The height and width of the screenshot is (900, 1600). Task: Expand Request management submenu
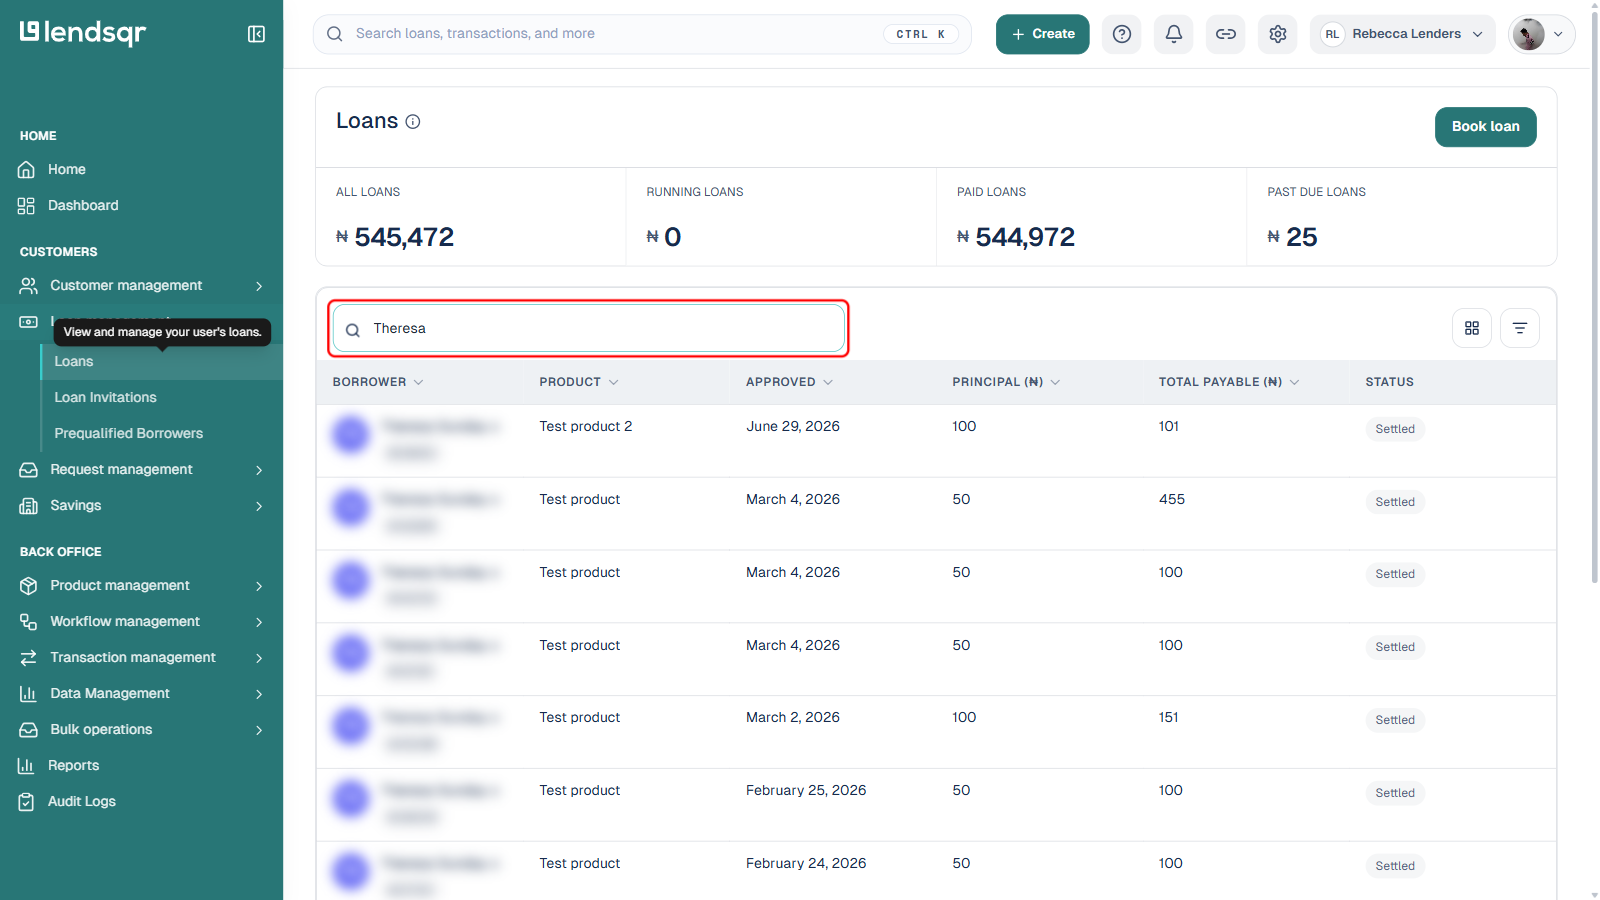259,470
